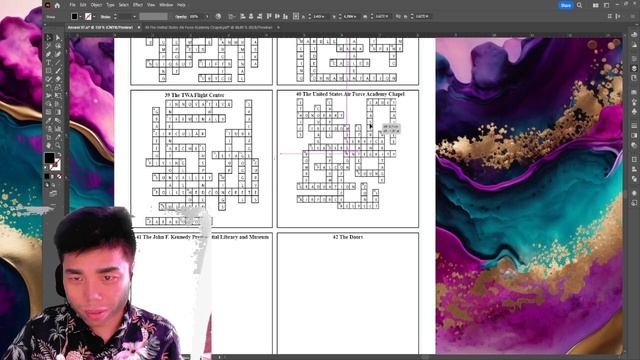Viewport: 640px width, 360px height.
Task: Select the Selection tool arrow
Action: point(49,38)
